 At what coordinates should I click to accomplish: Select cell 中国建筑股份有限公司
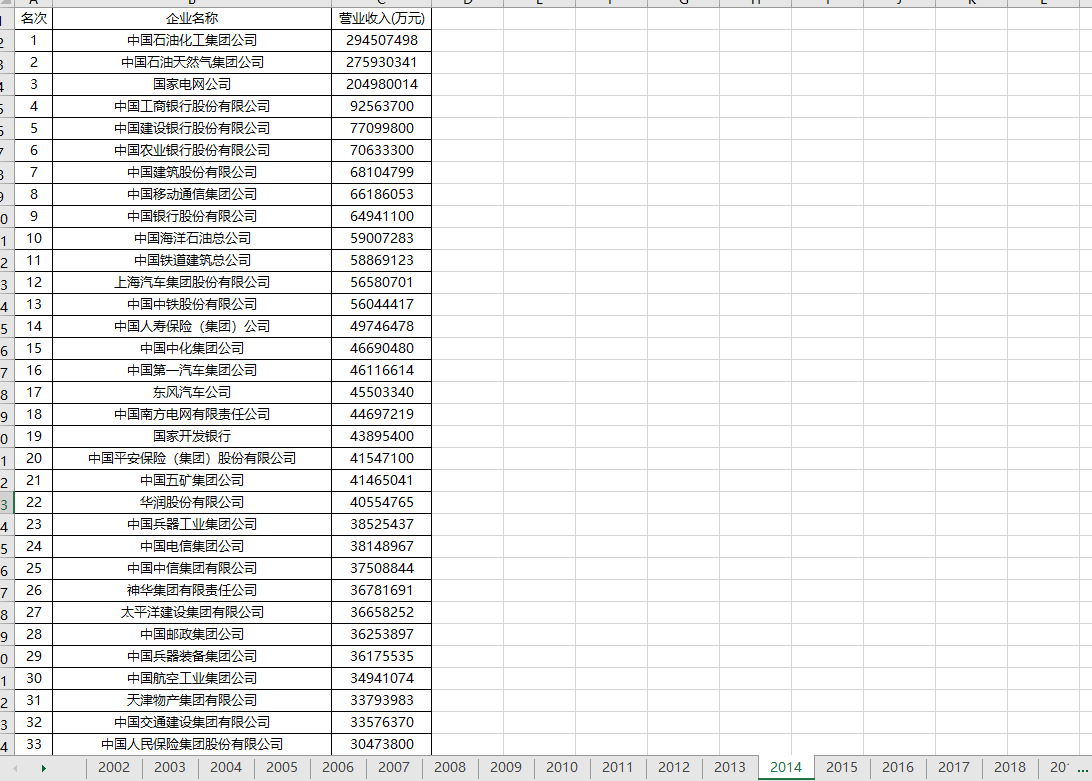pos(192,172)
